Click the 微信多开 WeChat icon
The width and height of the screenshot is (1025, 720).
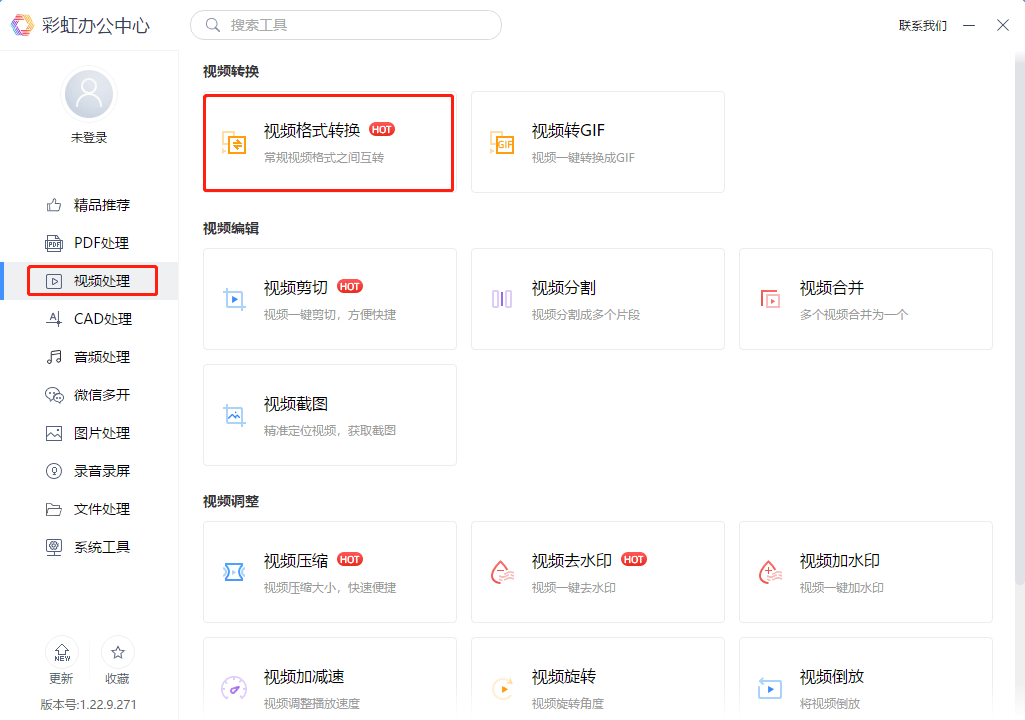[x=54, y=395]
